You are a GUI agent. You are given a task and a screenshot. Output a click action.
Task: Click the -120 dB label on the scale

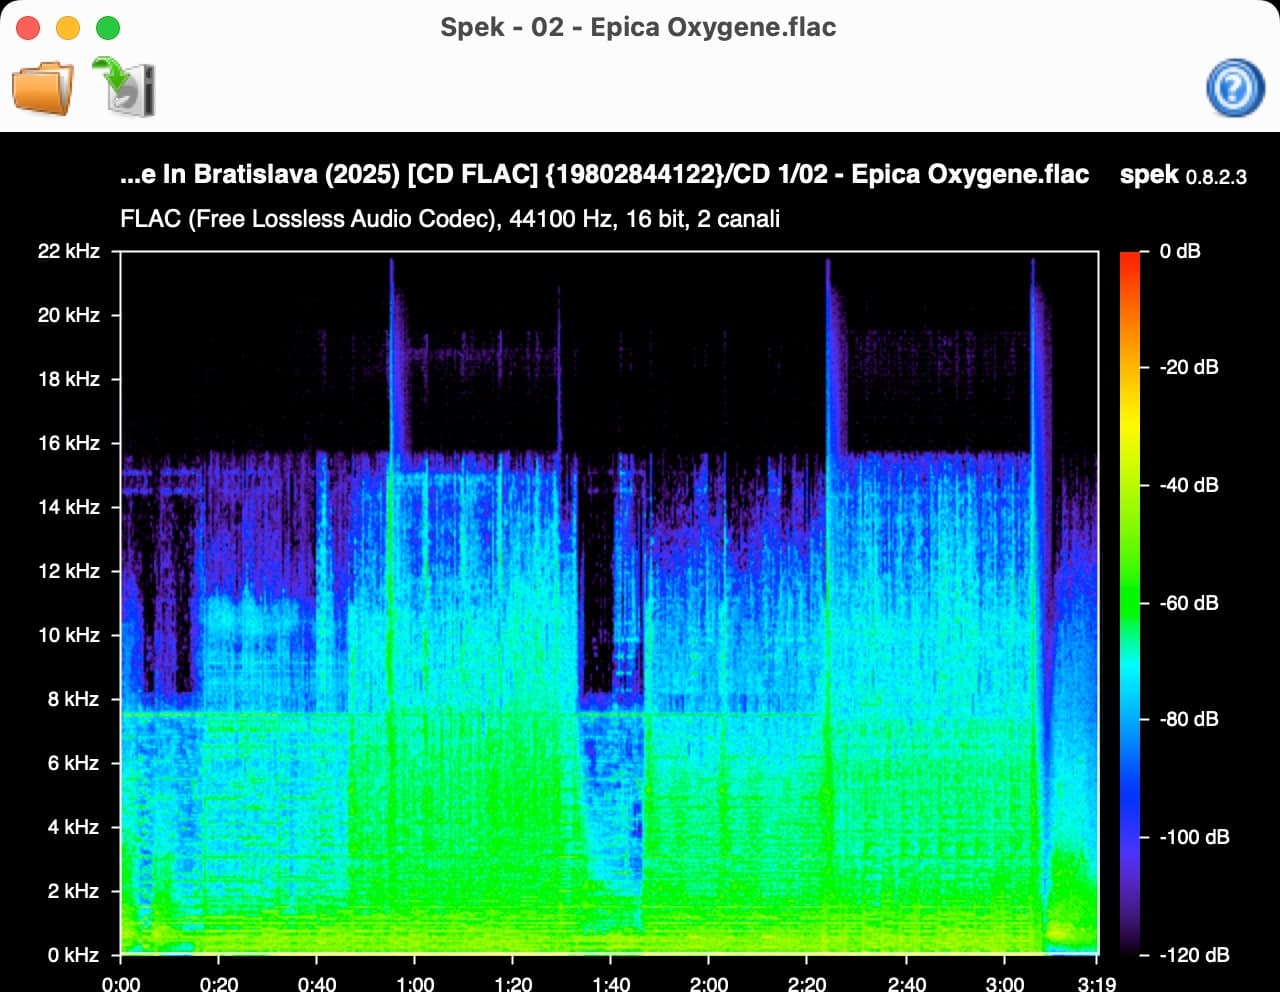coord(1193,954)
